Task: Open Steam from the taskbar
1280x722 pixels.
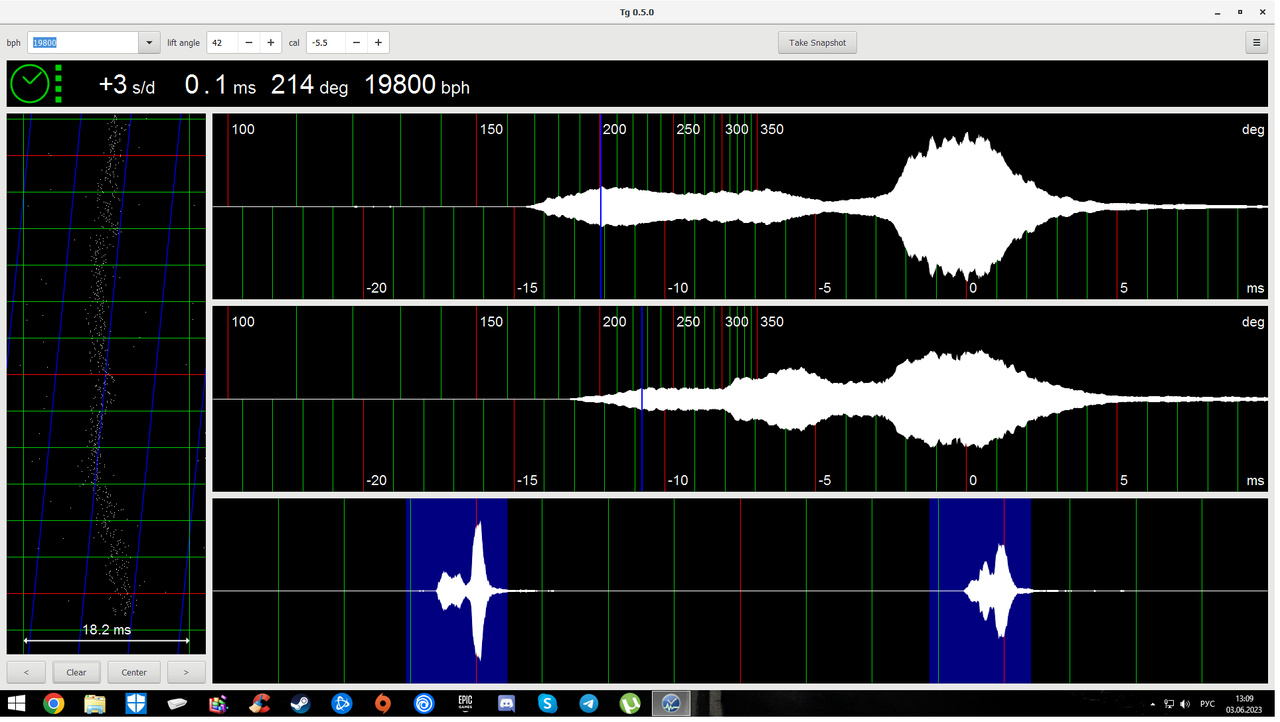Action: [300, 704]
